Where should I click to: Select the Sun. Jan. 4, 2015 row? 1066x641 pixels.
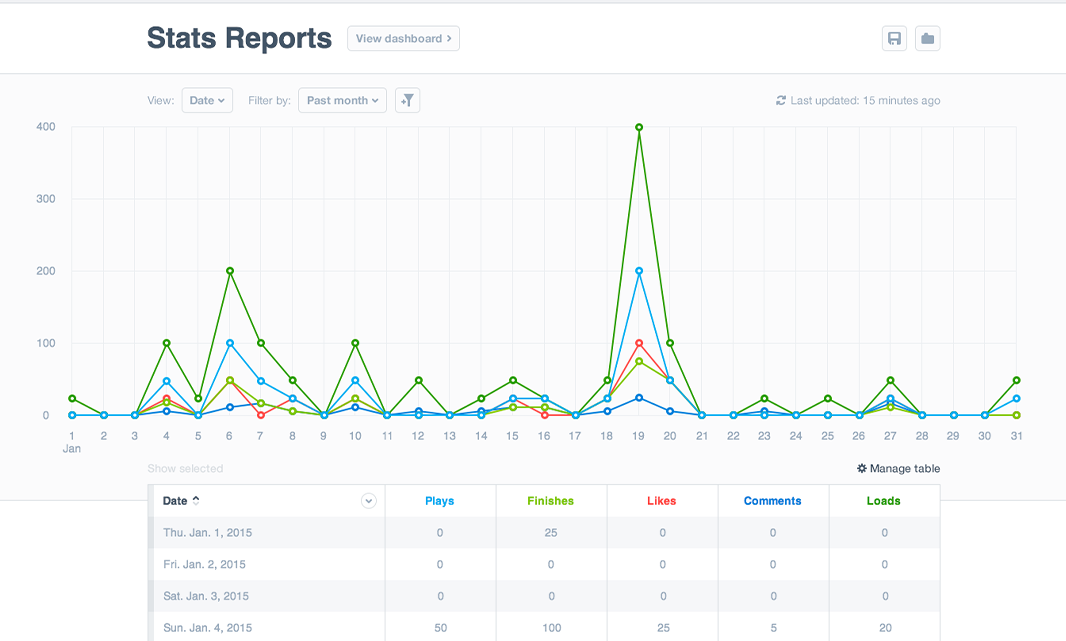pyautogui.click(x=208, y=628)
